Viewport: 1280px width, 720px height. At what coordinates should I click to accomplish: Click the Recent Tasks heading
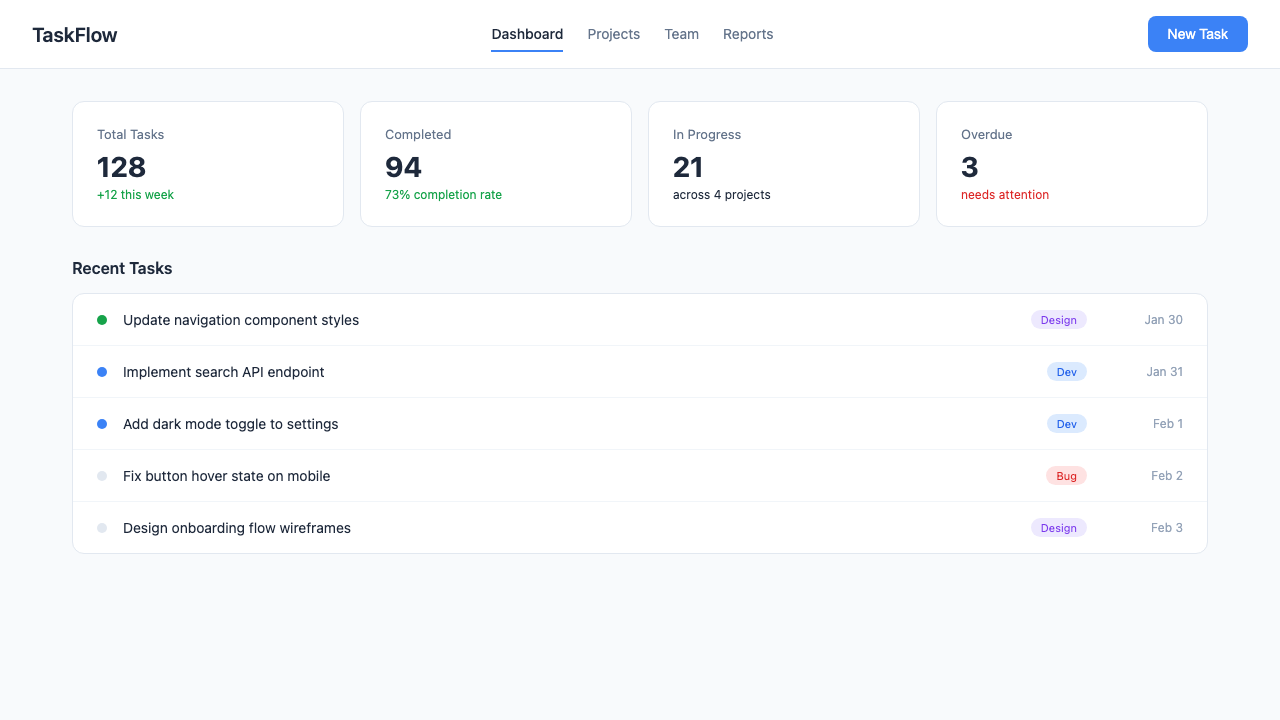[x=122, y=268]
